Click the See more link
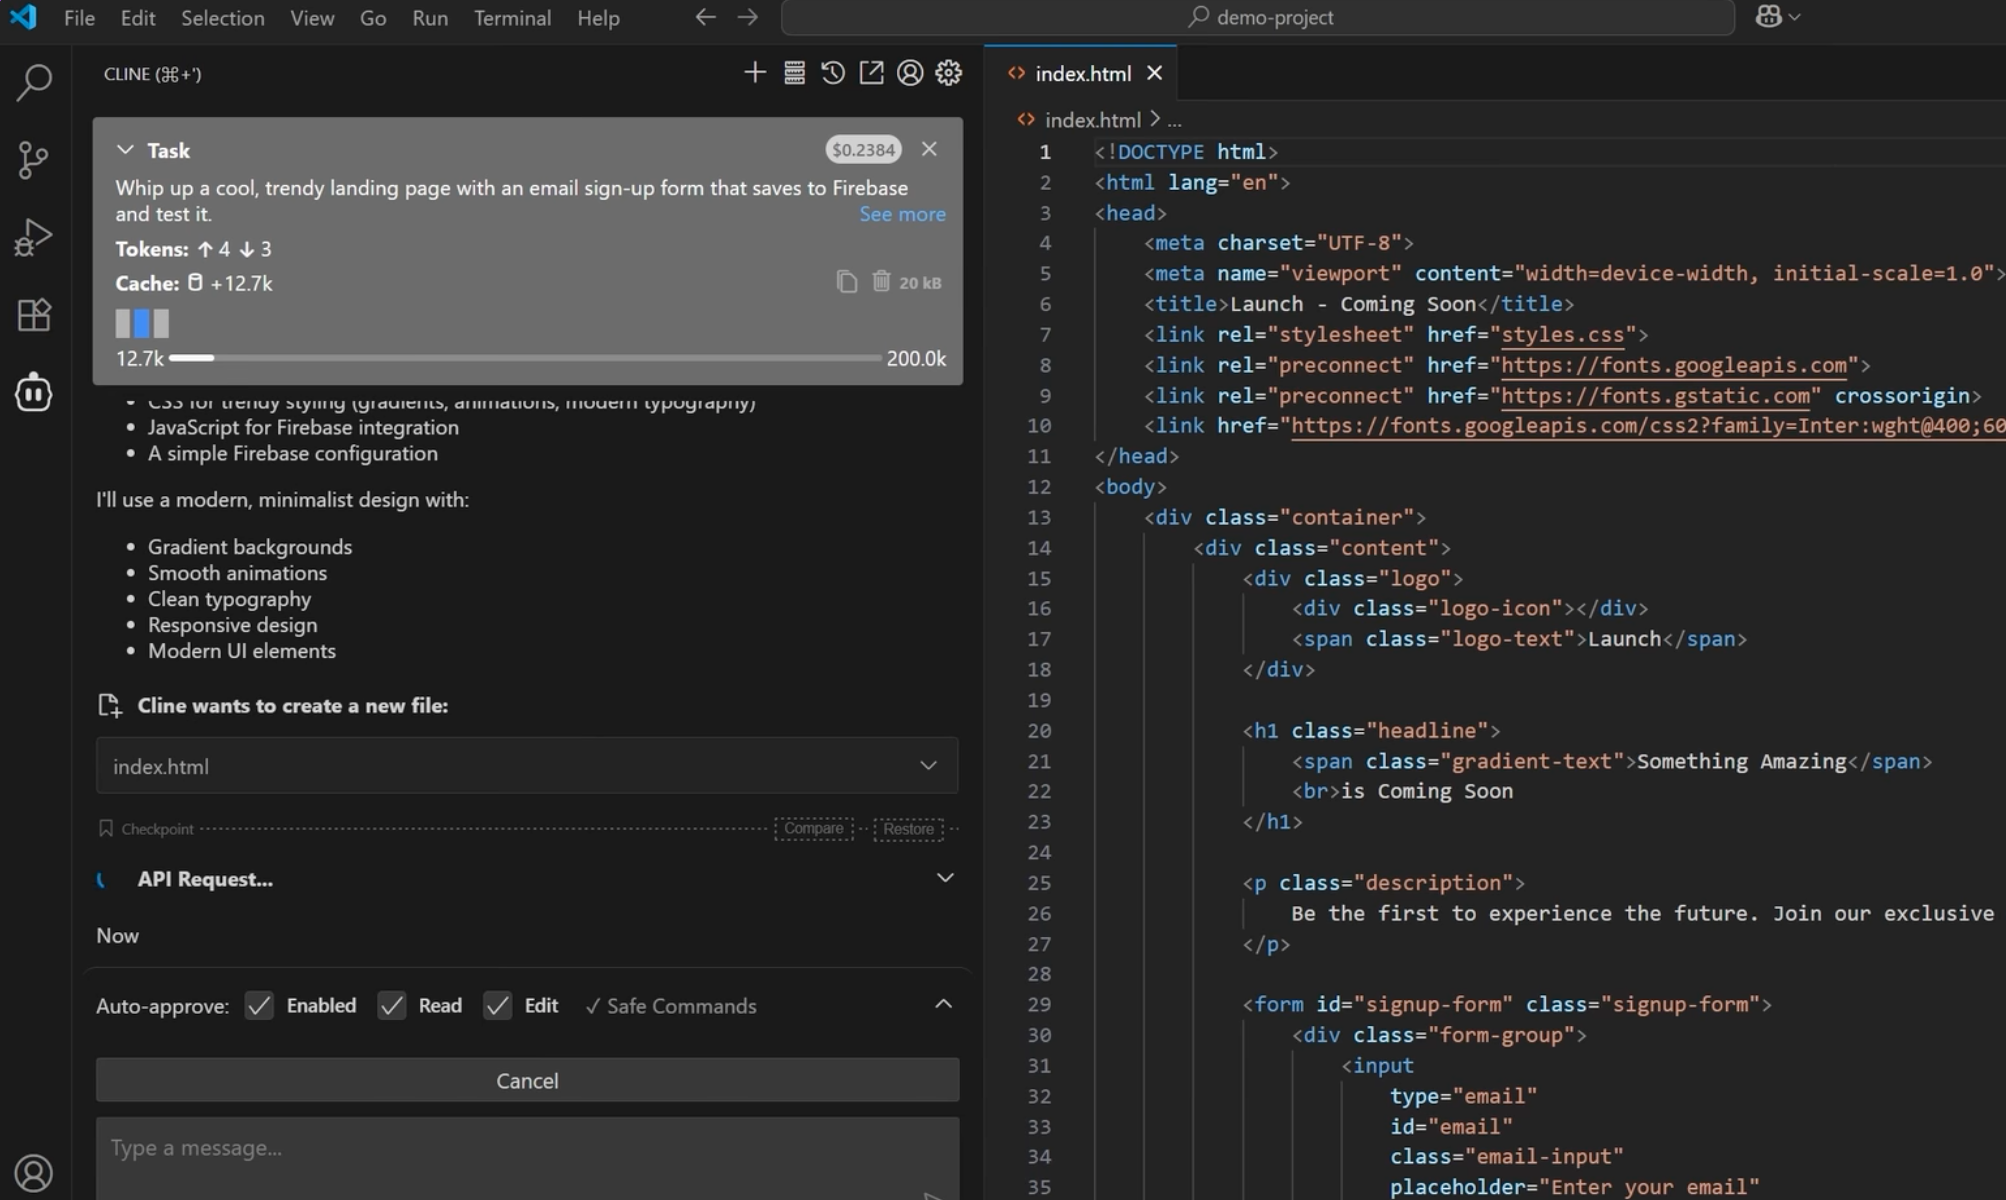The height and width of the screenshot is (1200, 2006). (x=901, y=214)
